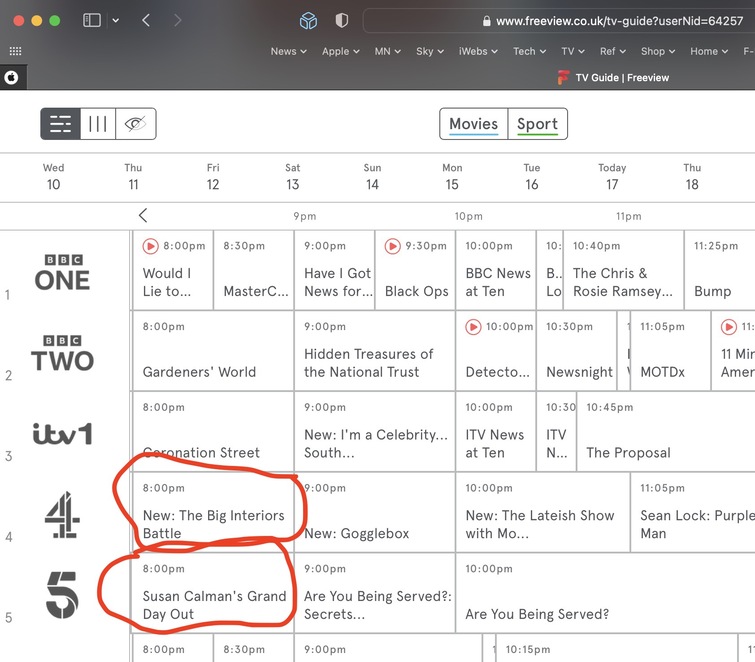
Task: Click the browser forward arrow
Action: (178, 20)
